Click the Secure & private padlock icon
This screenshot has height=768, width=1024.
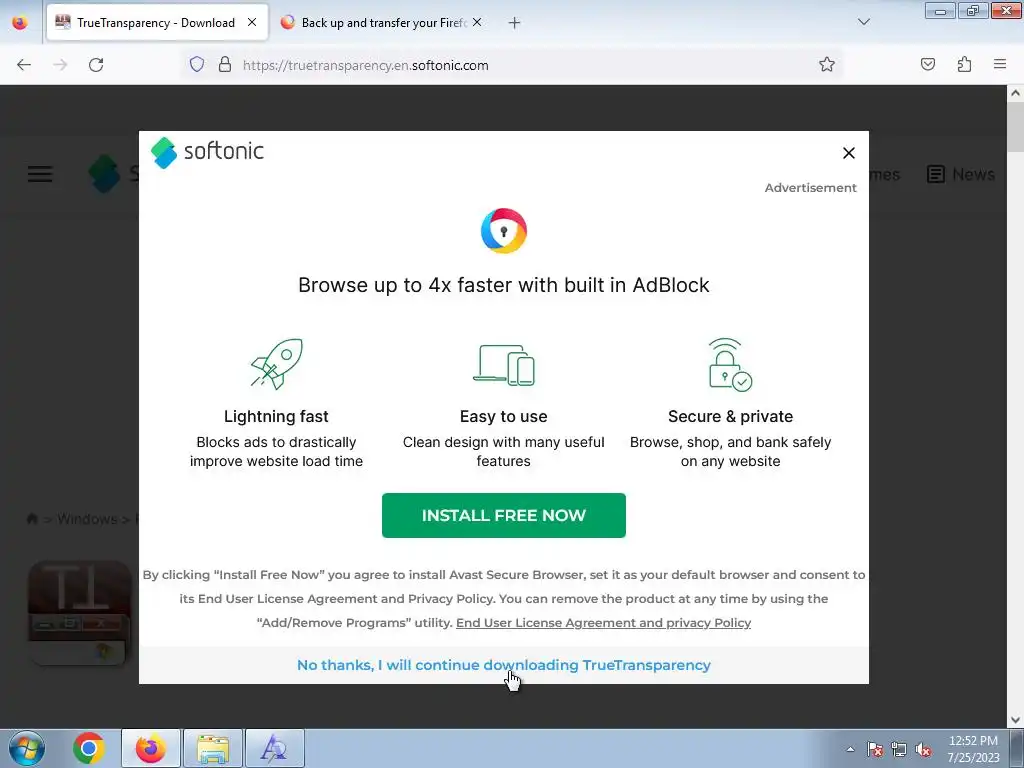click(x=730, y=364)
